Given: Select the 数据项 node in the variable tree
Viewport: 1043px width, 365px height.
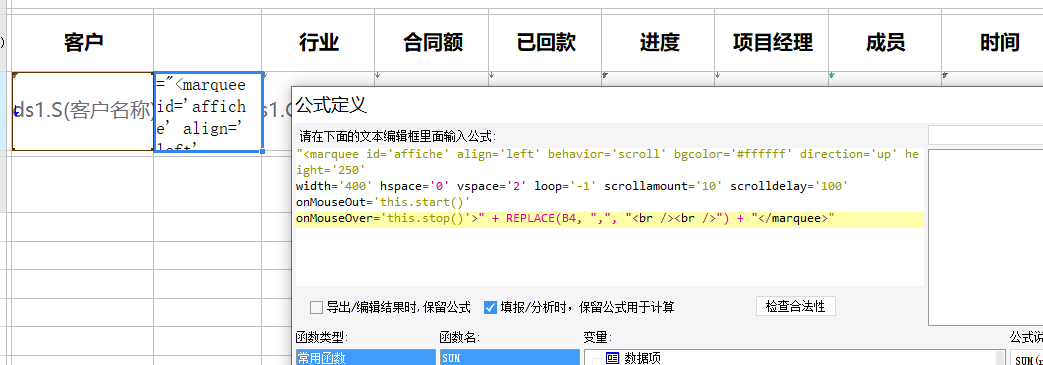Looking at the screenshot, I should (643, 358).
